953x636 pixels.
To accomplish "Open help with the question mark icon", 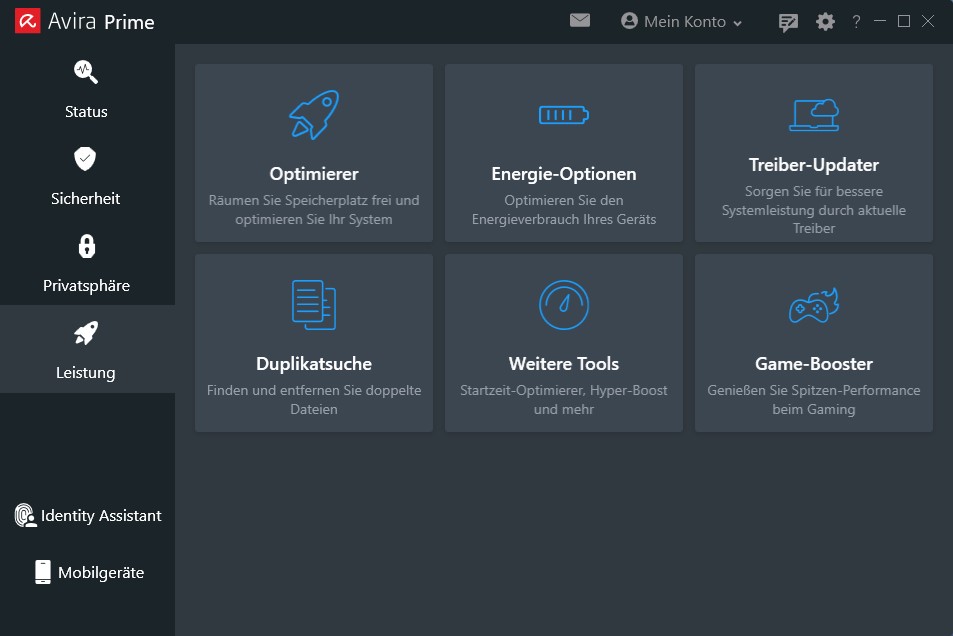I will pyautogui.click(x=856, y=22).
